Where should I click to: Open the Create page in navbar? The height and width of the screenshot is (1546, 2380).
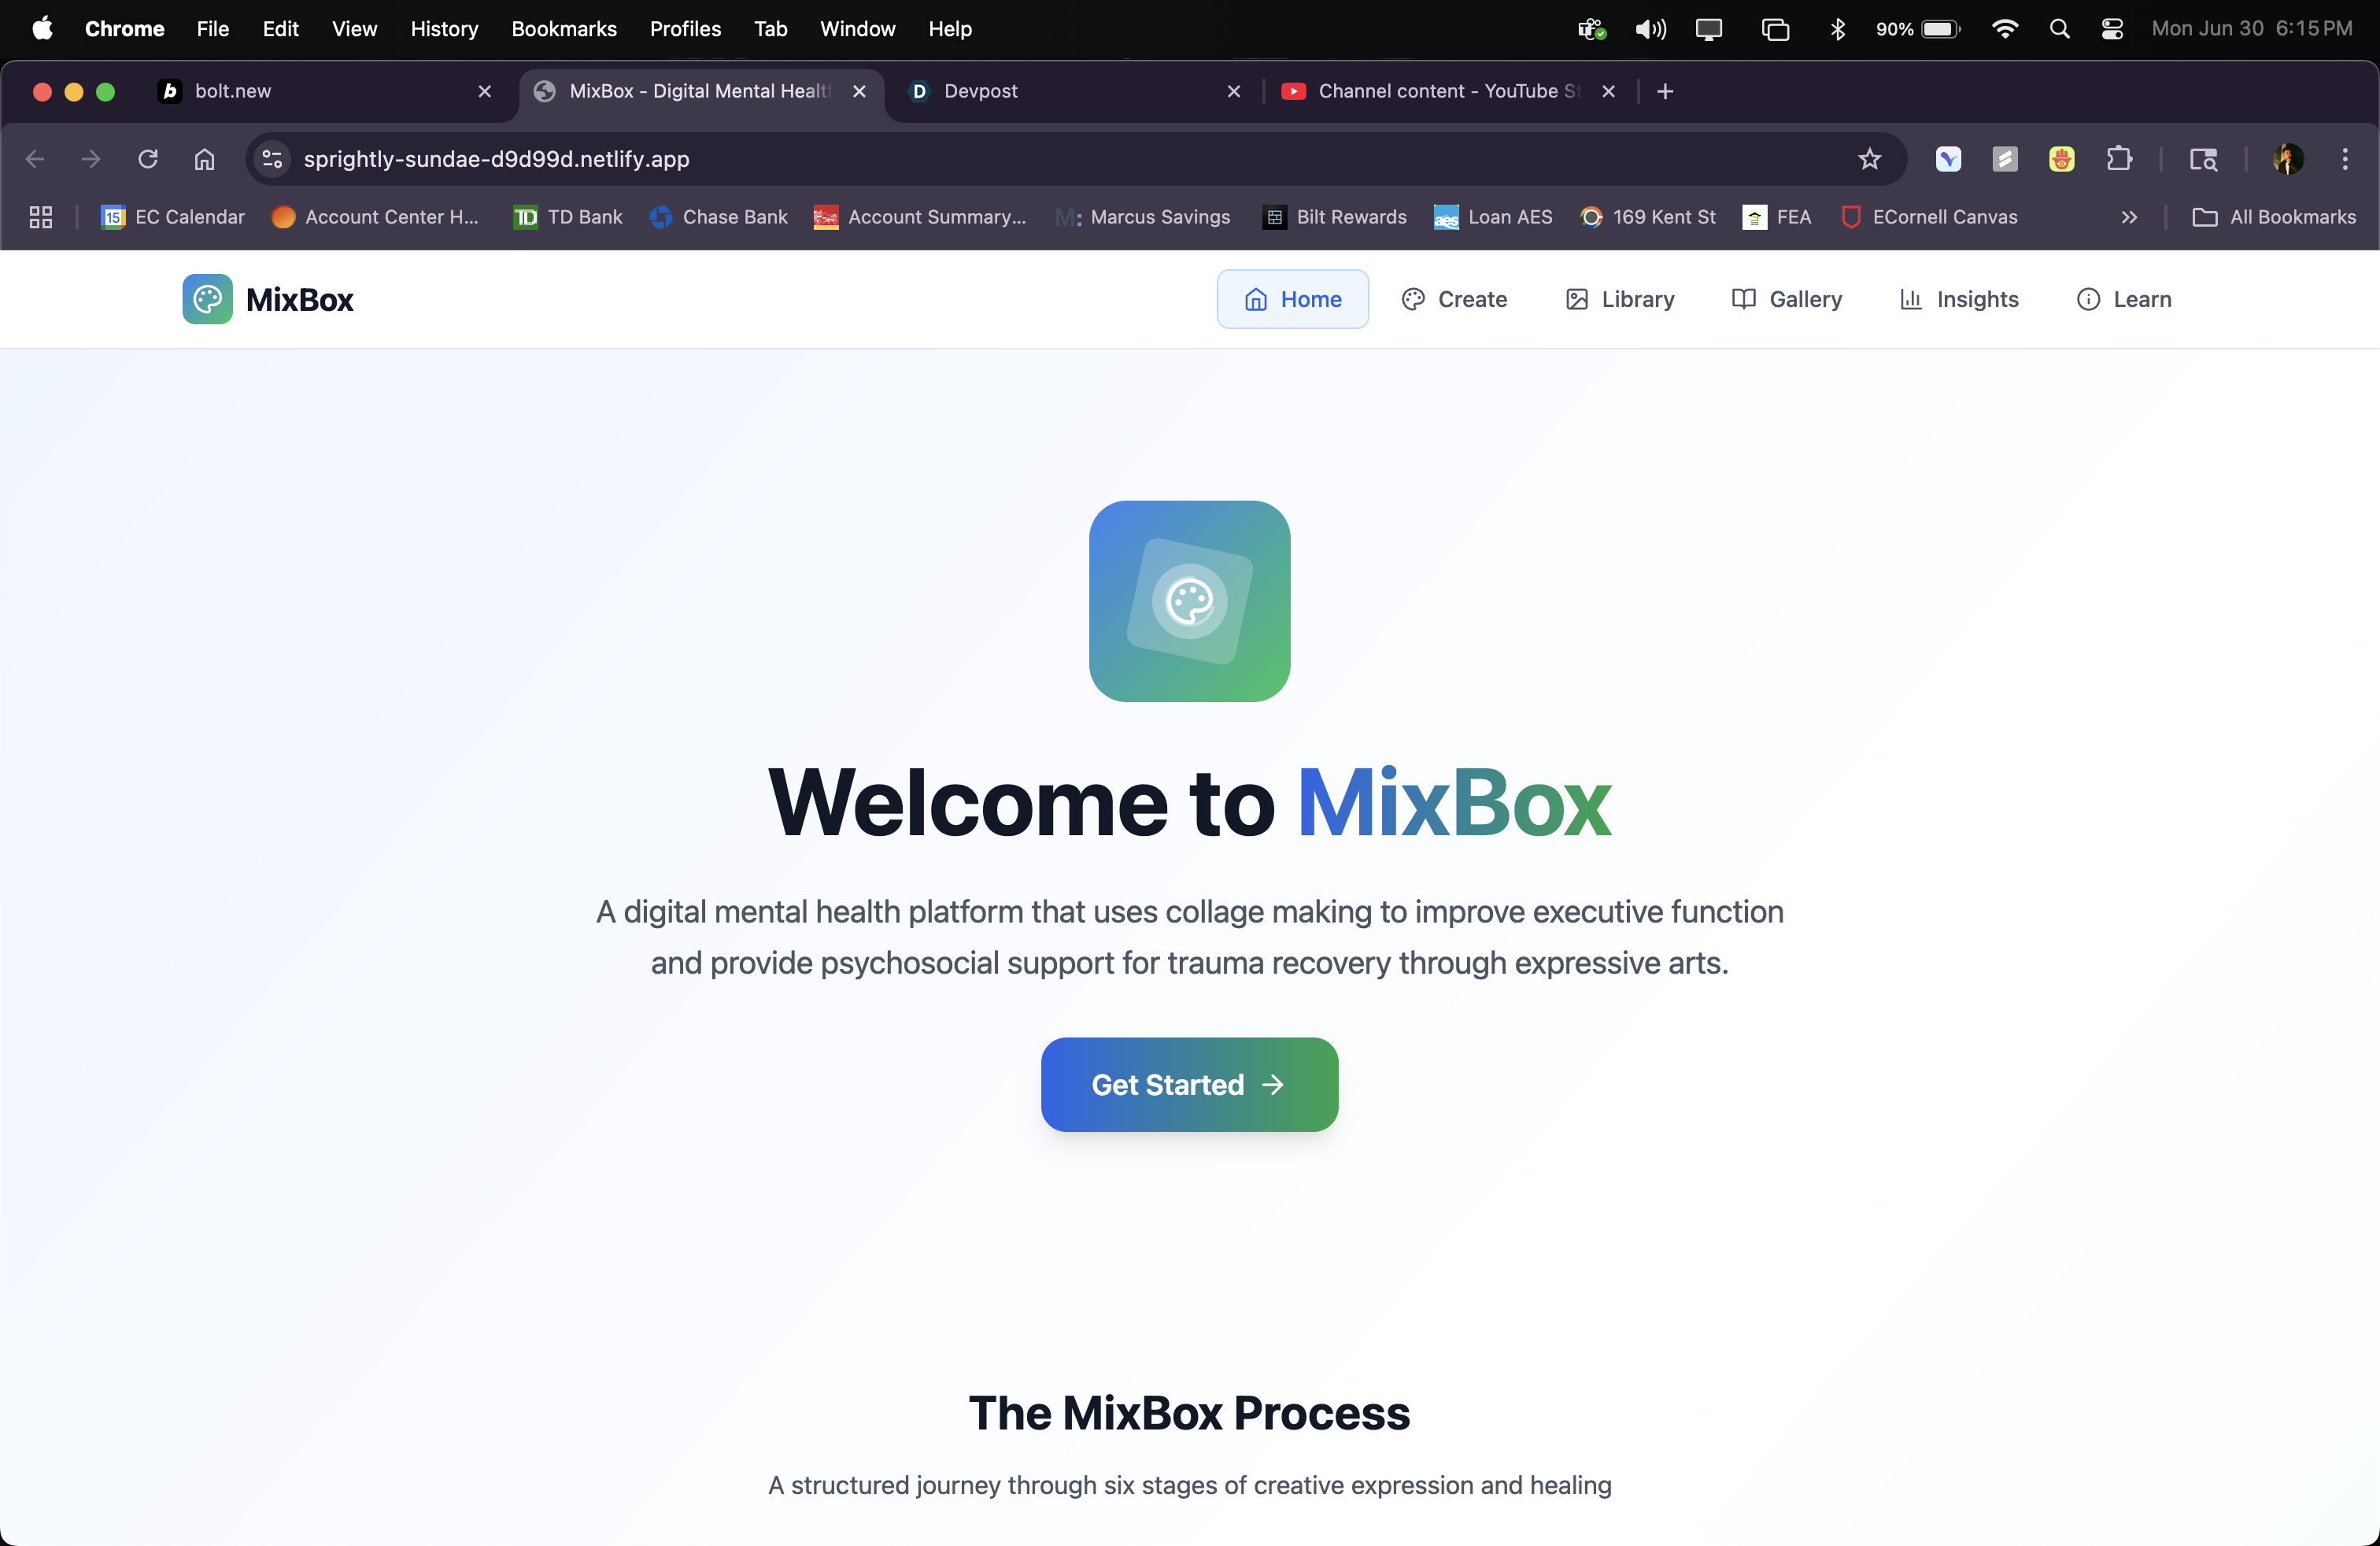pos(1454,299)
